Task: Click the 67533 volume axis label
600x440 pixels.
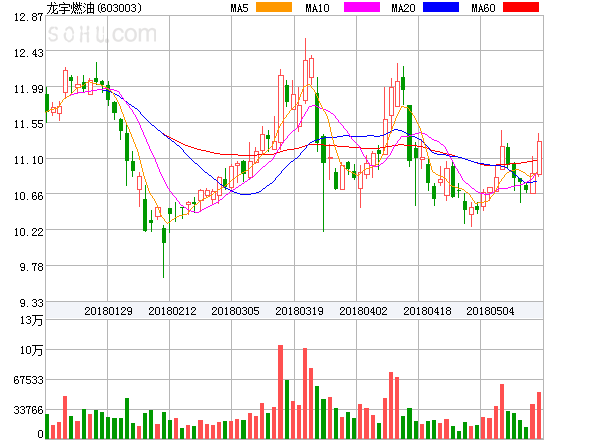Action: [x=29, y=380]
